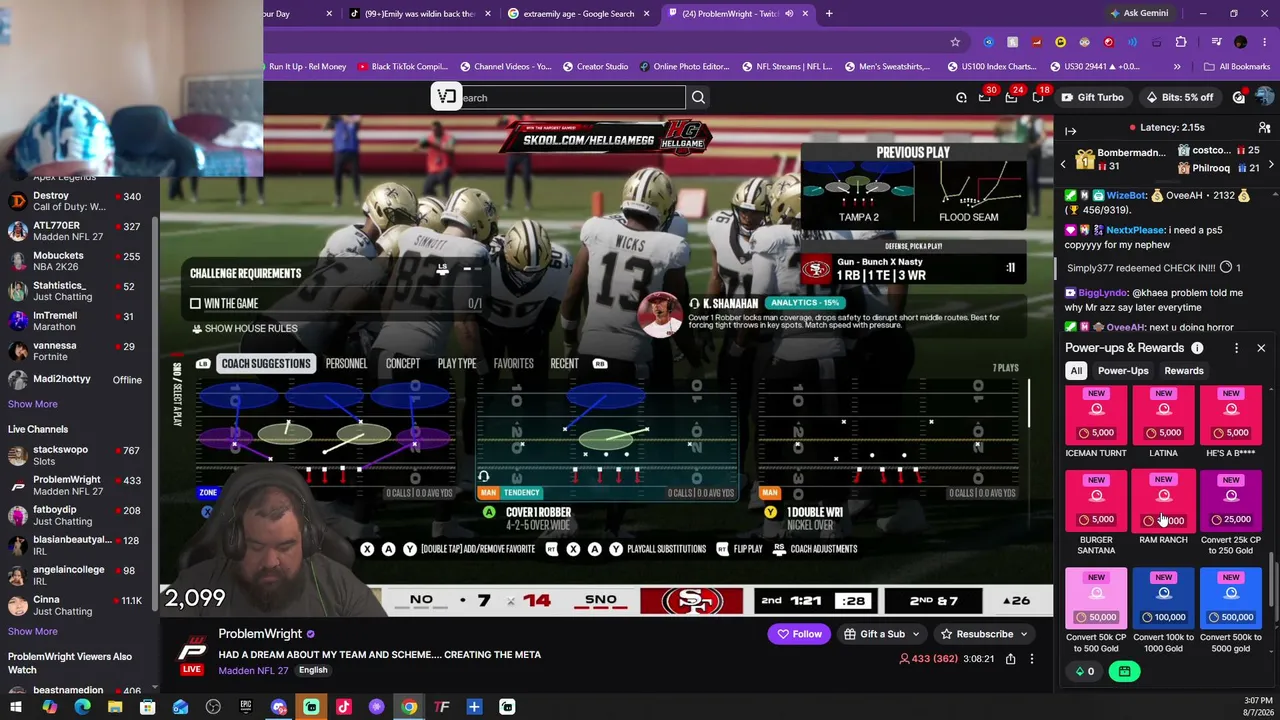Open the NFL Streams bookmark
The image size is (1280, 720).
pyautogui.click(x=786, y=67)
